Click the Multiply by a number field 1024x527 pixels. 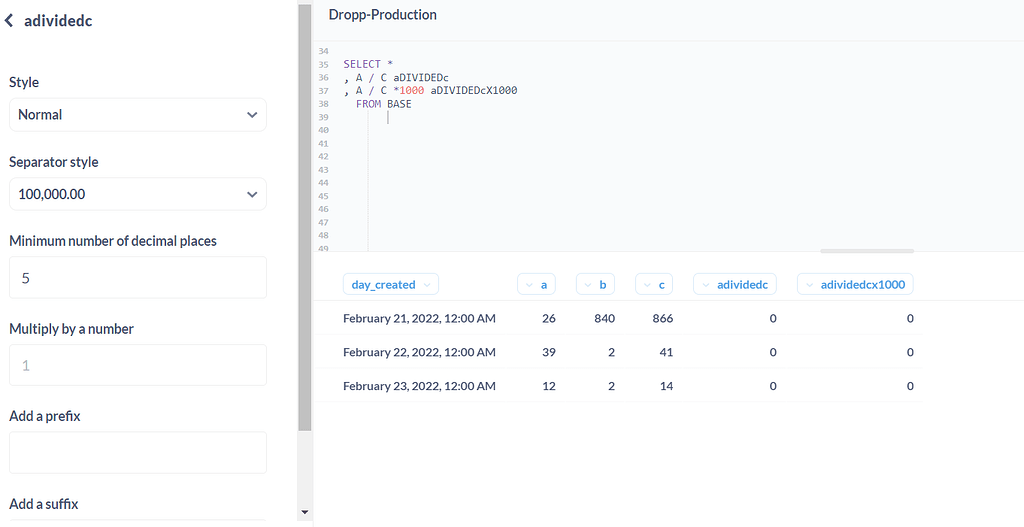[x=138, y=365]
